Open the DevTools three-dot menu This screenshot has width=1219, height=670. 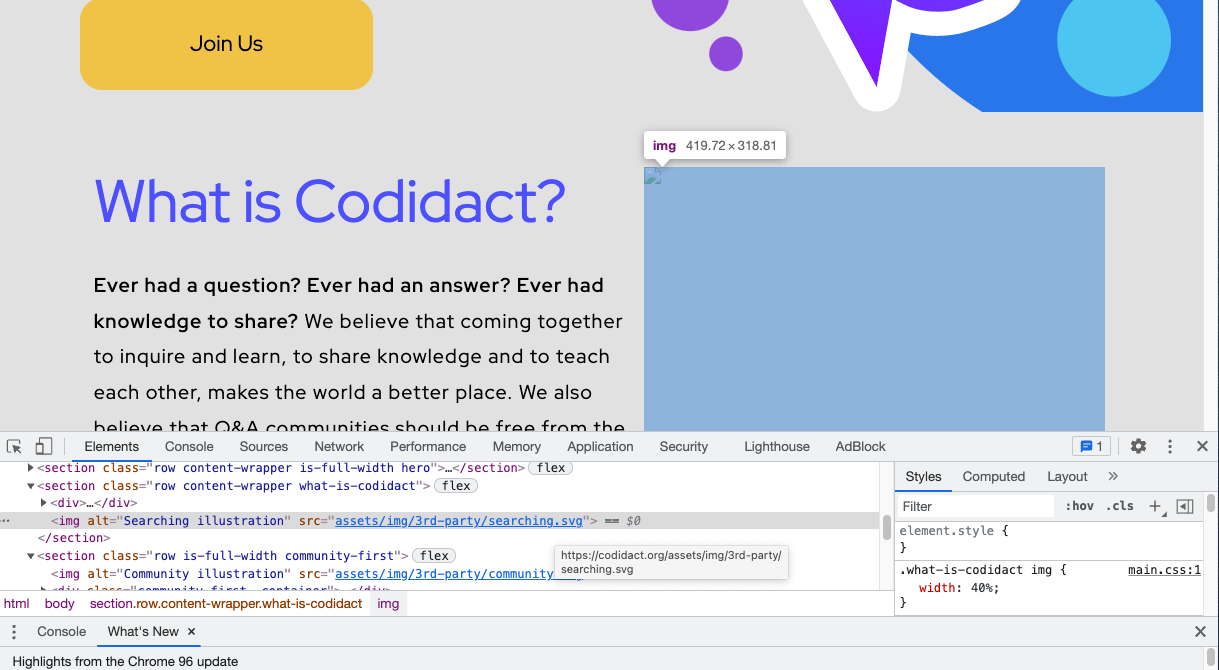pos(1170,446)
